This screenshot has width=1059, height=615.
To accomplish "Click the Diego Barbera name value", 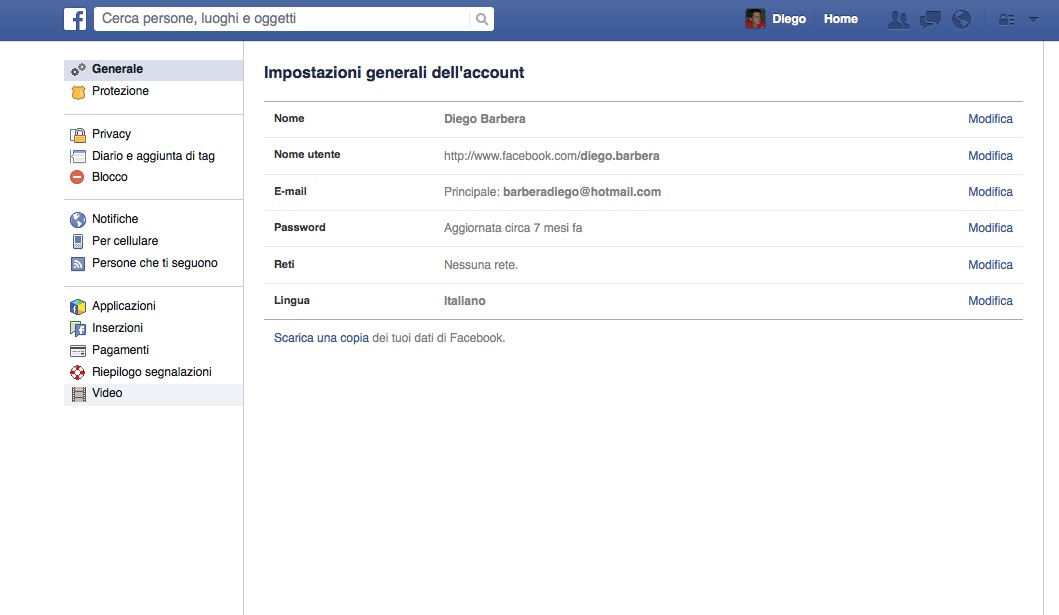I will 484,119.
